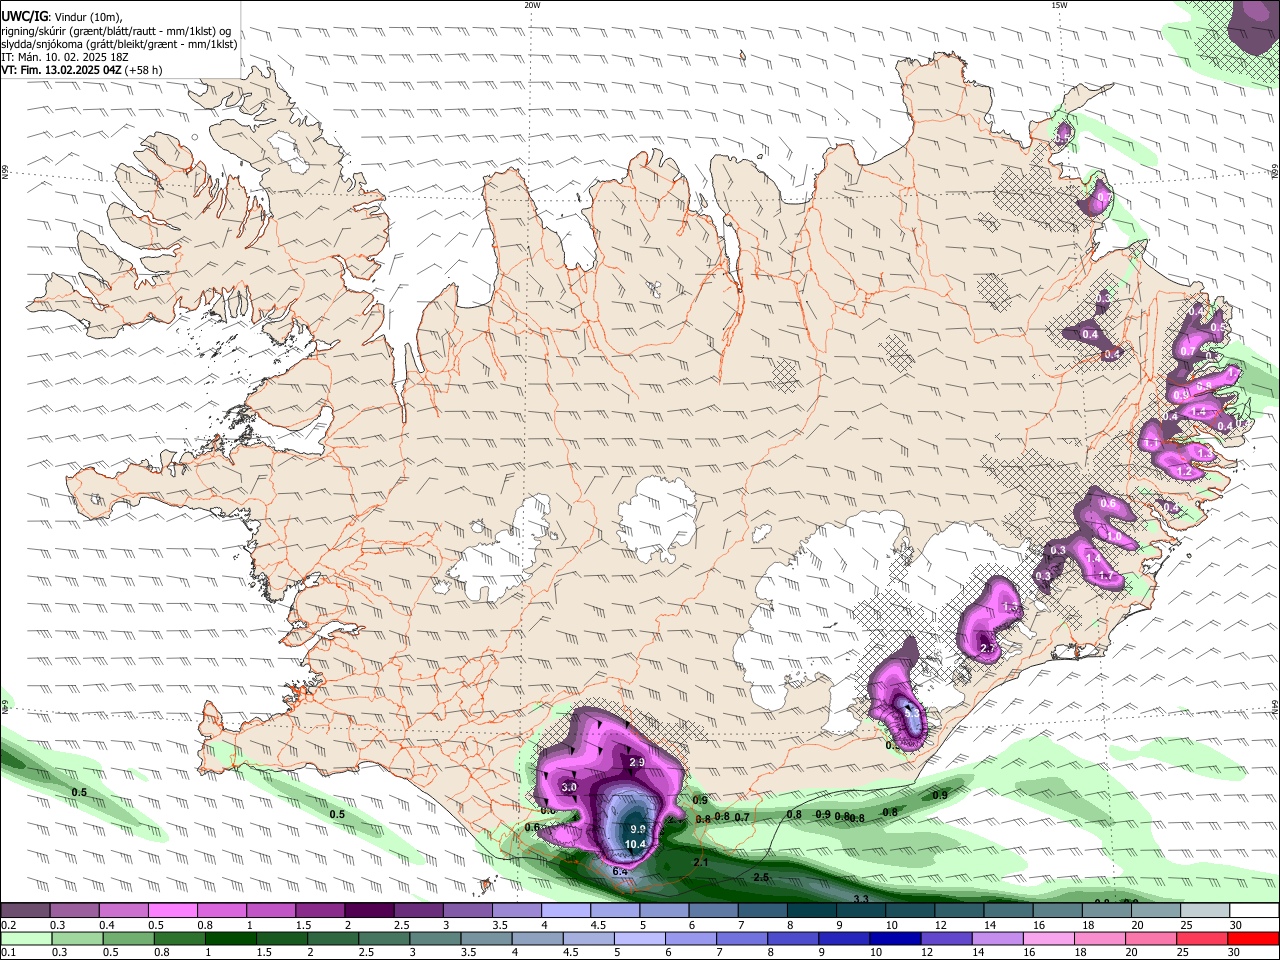Click the 'IT: Mán. 10. 02. 2025 18Z' line
Screen dimensions: 1280x960
[x=64, y=57]
